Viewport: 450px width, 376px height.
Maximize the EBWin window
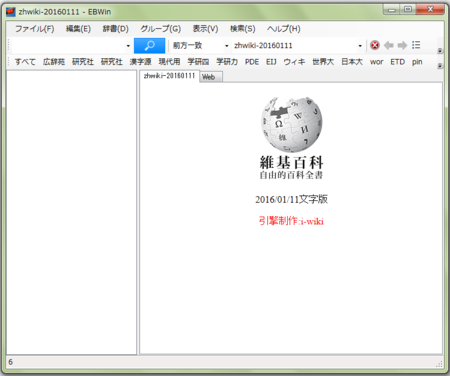click(x=408, y=9)
